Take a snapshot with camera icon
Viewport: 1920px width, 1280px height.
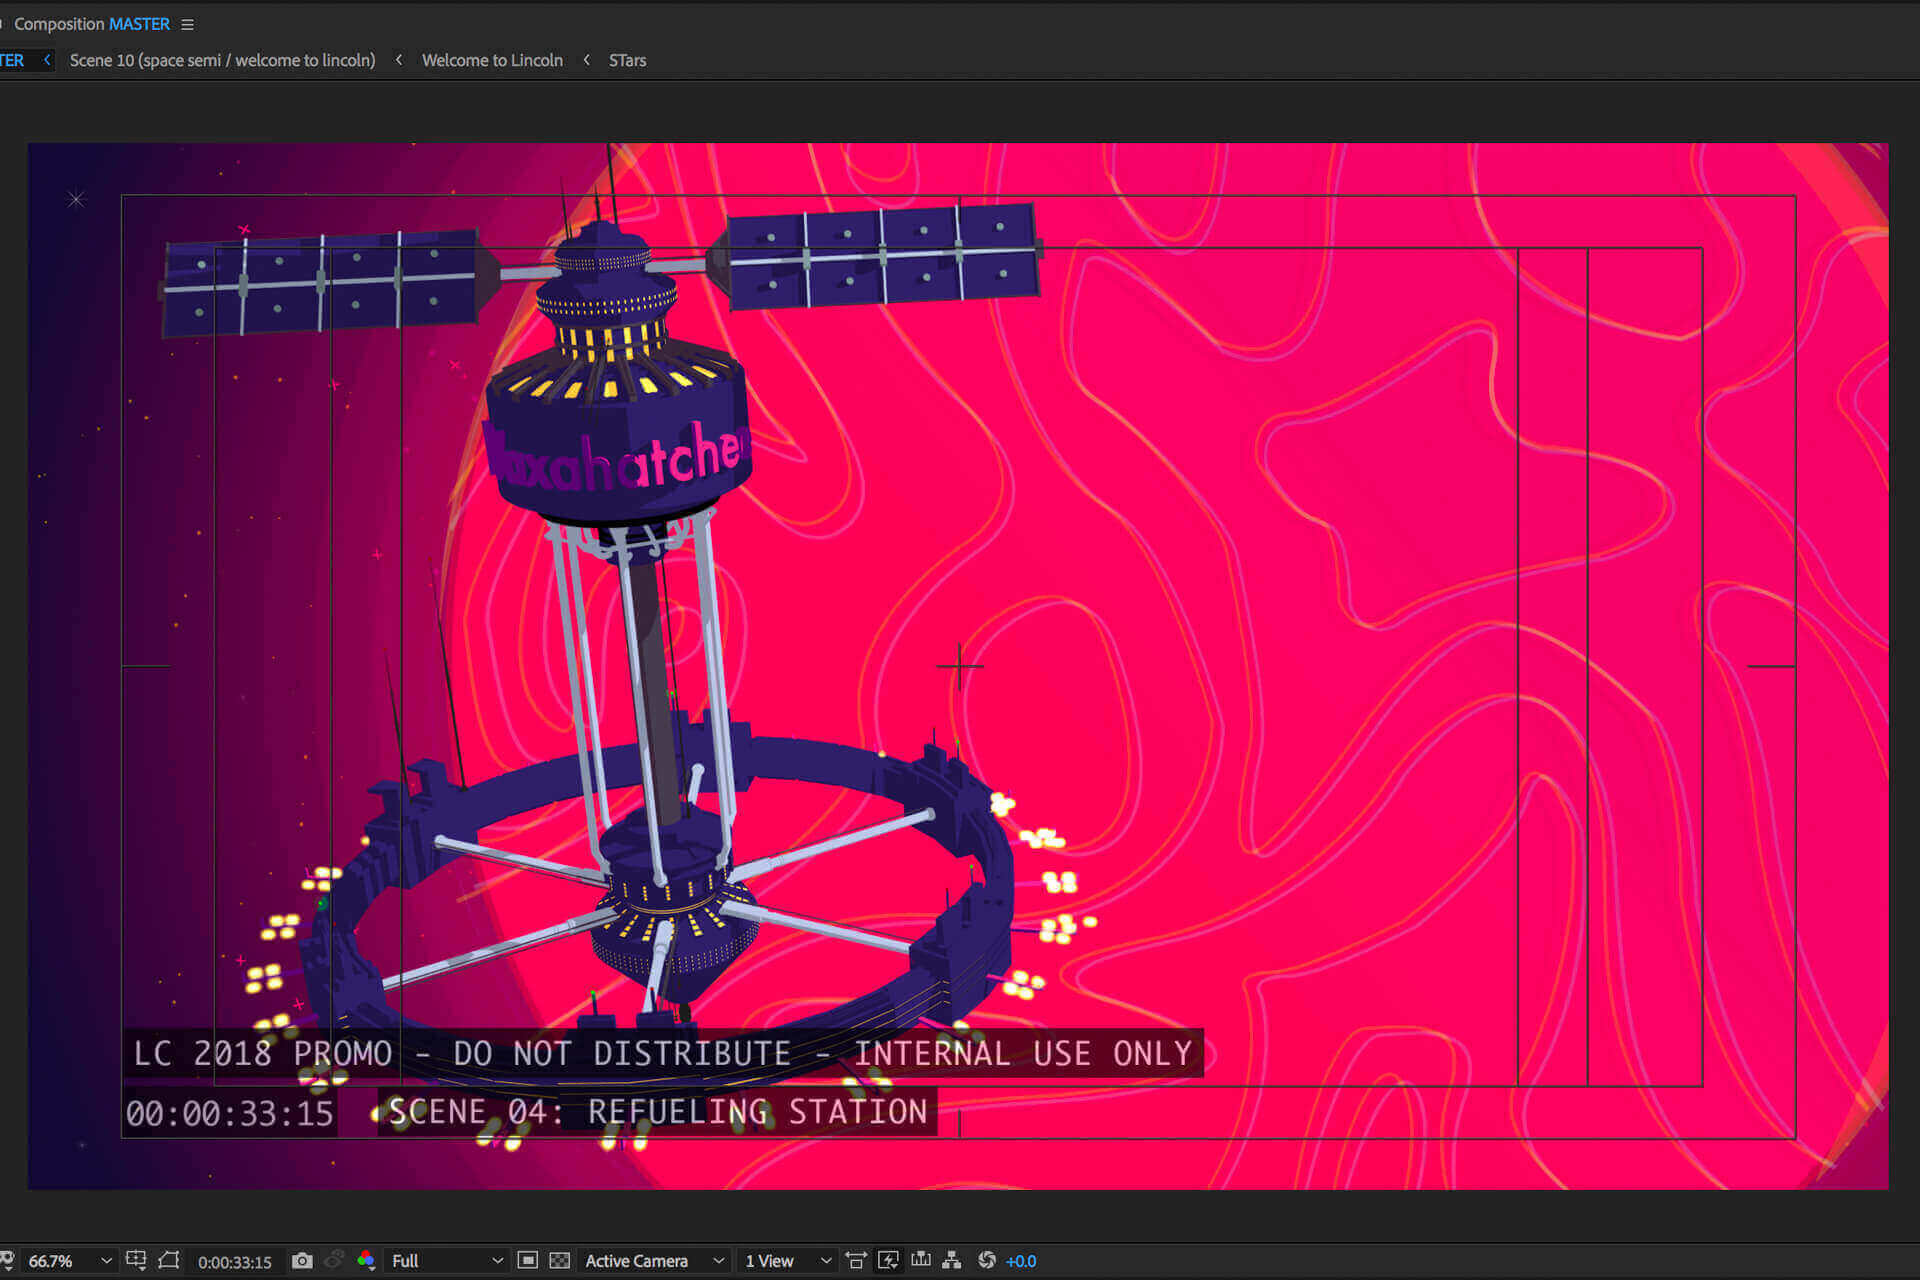click(x=302, y=1261)
